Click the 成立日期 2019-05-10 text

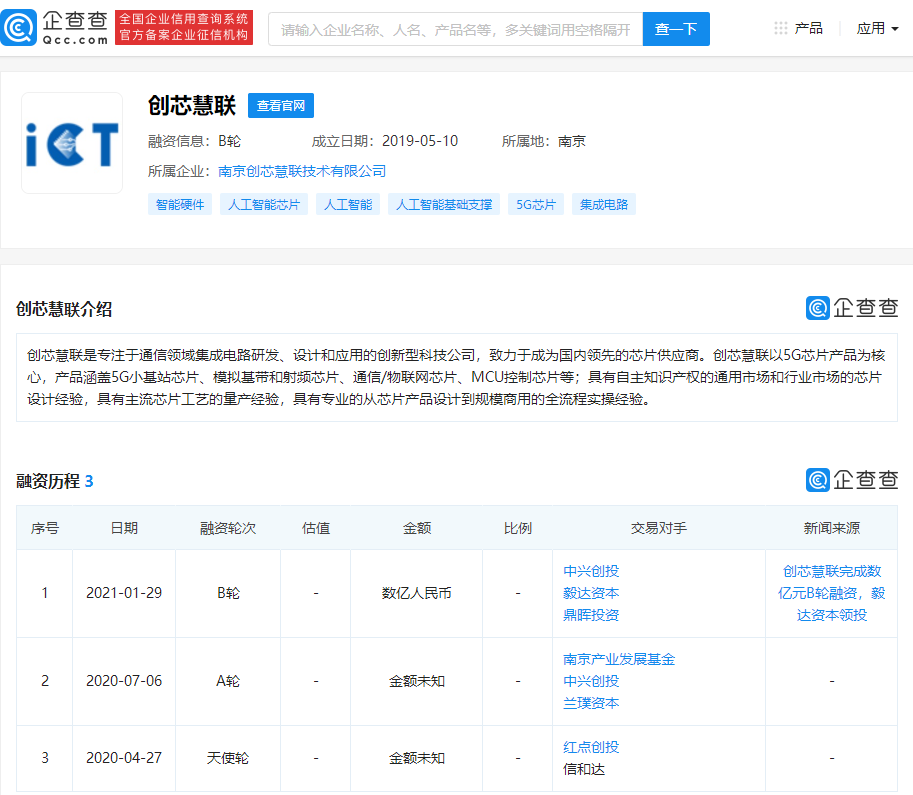385,141
